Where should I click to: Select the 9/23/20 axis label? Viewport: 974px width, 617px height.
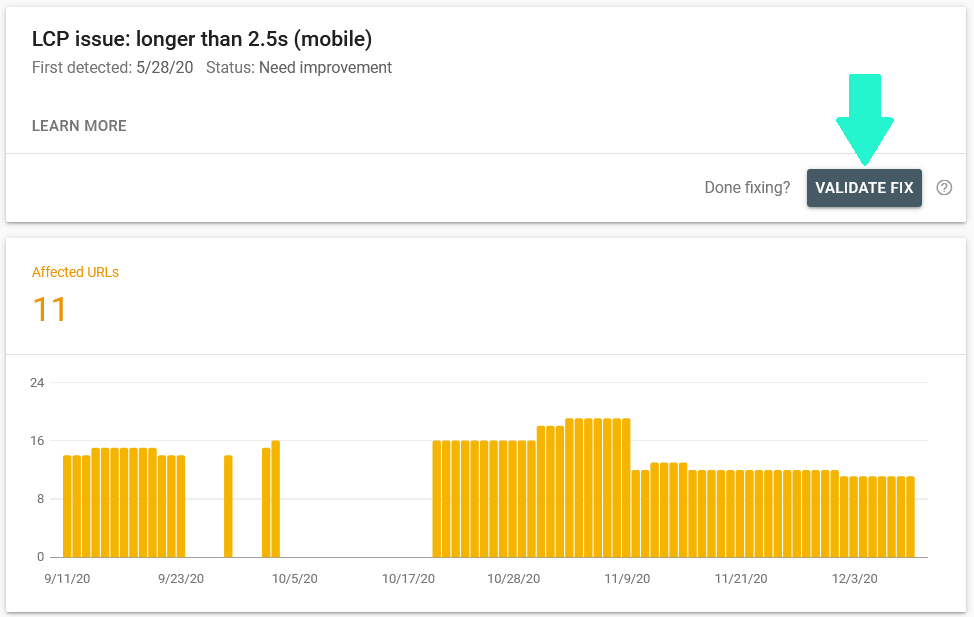tap(181, 578)
